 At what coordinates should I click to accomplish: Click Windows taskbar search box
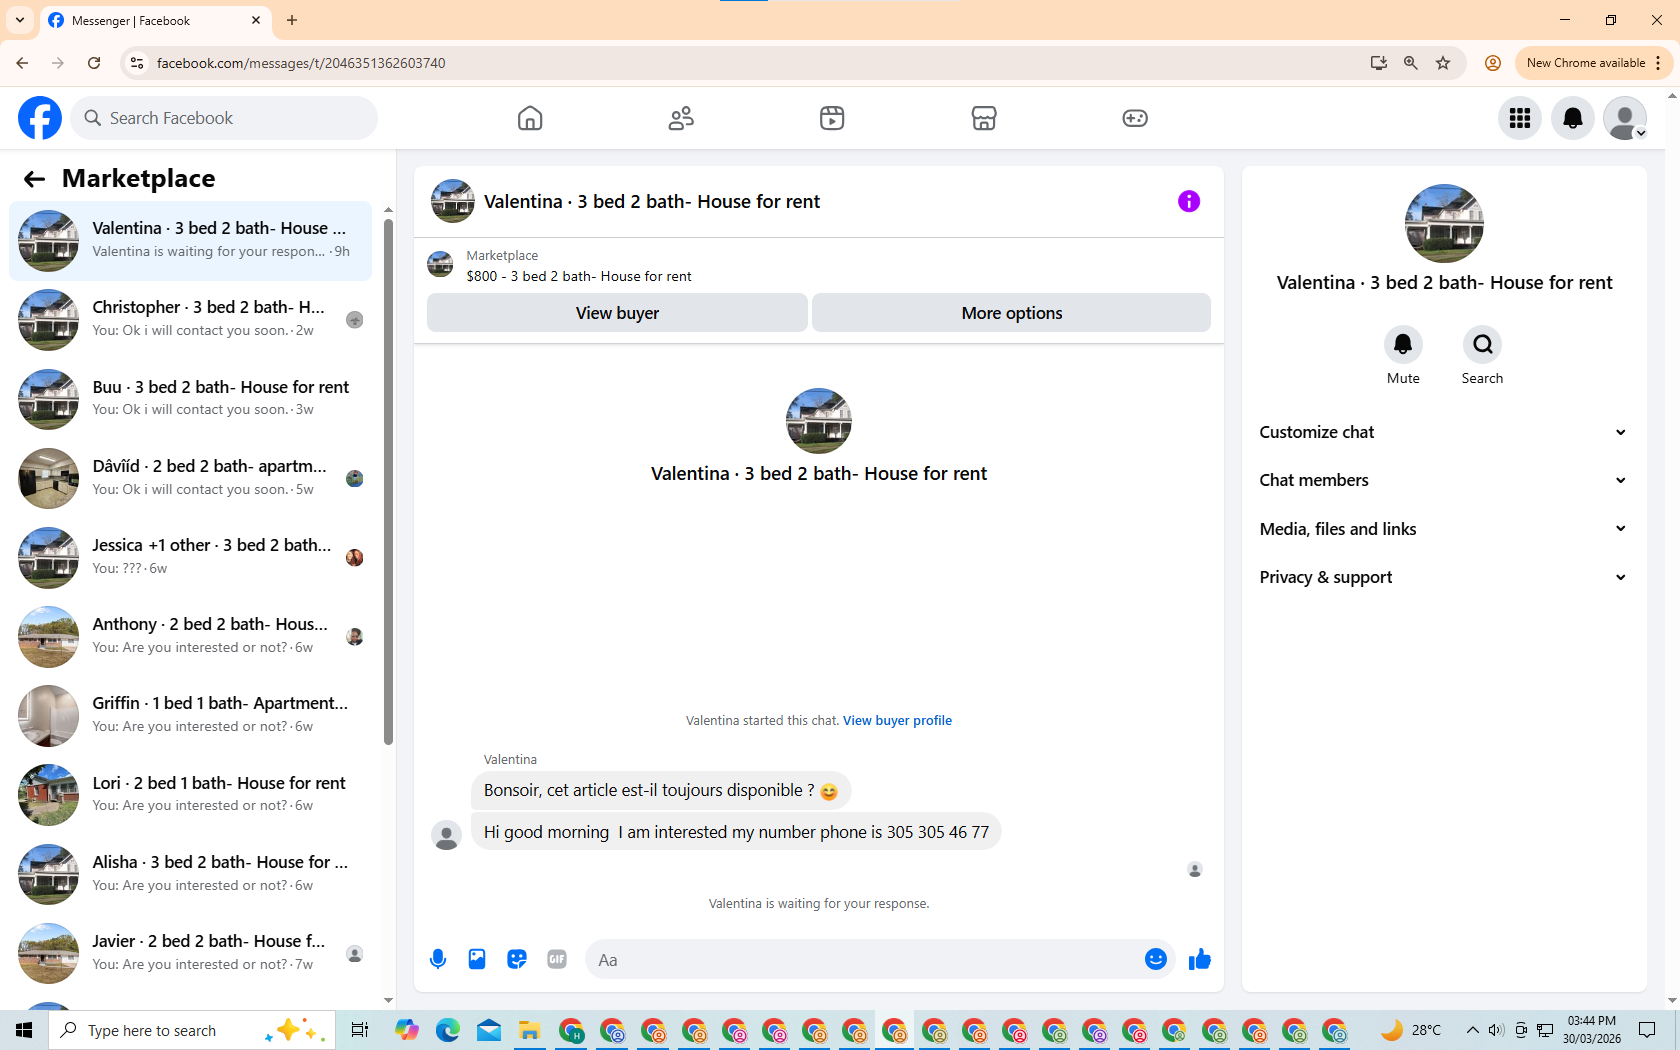[192, 1030]
